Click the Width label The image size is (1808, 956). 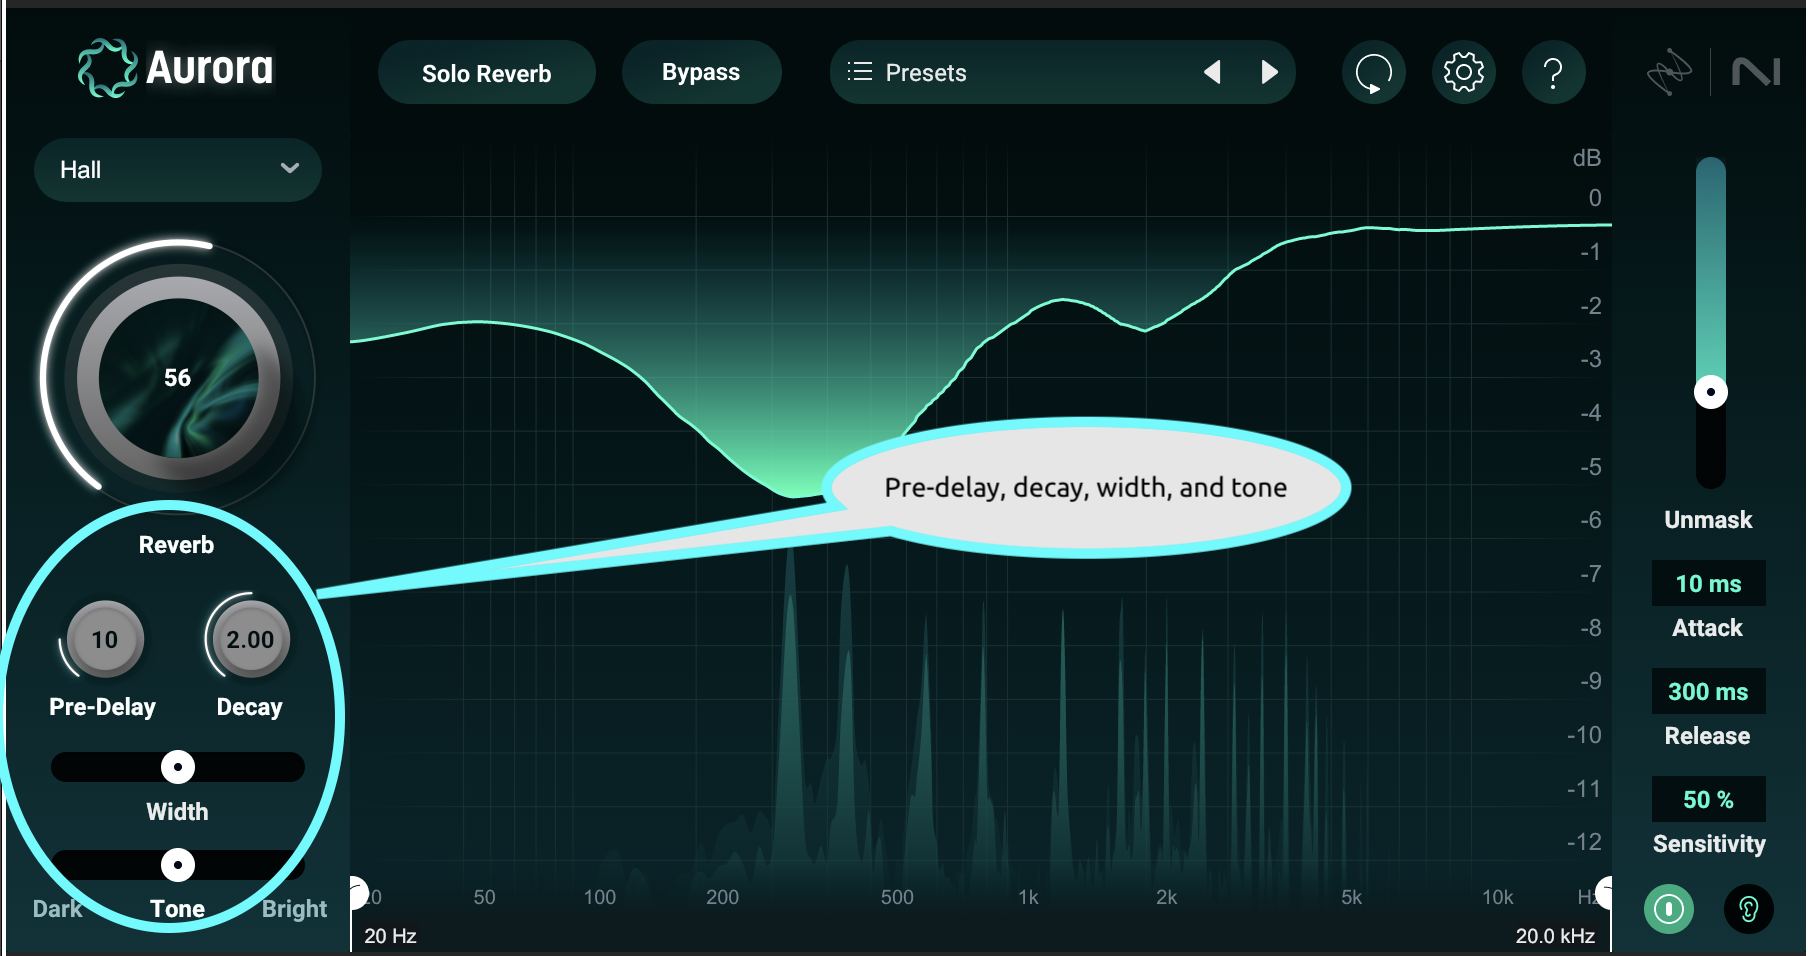click(177, 812)
